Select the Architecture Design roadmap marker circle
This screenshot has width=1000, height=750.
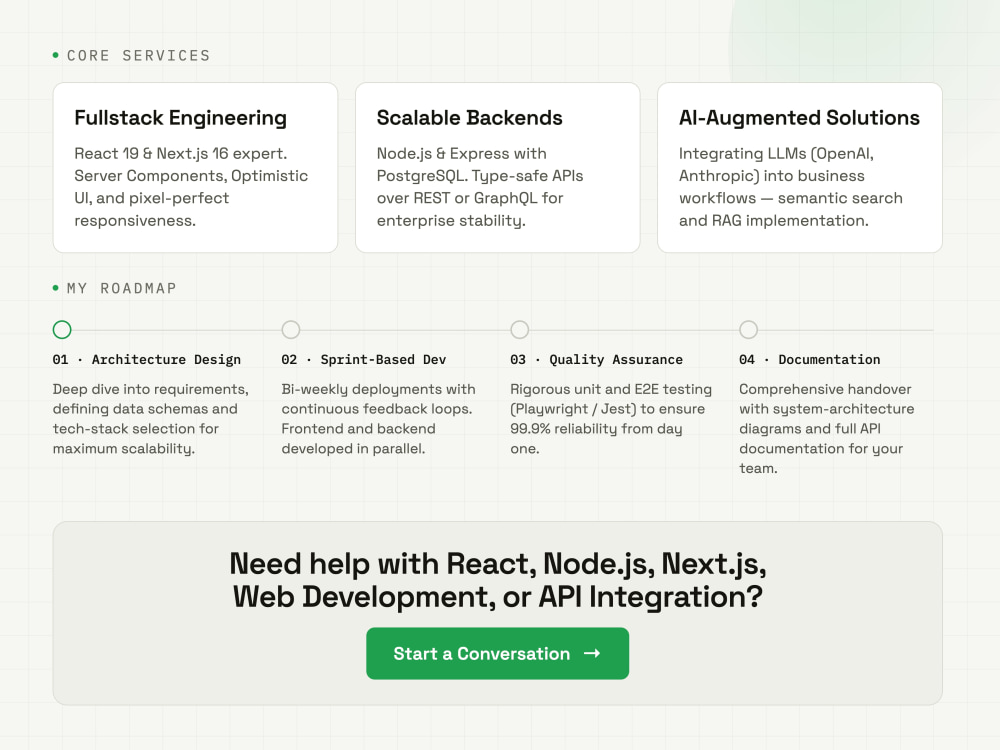(62, 330)
